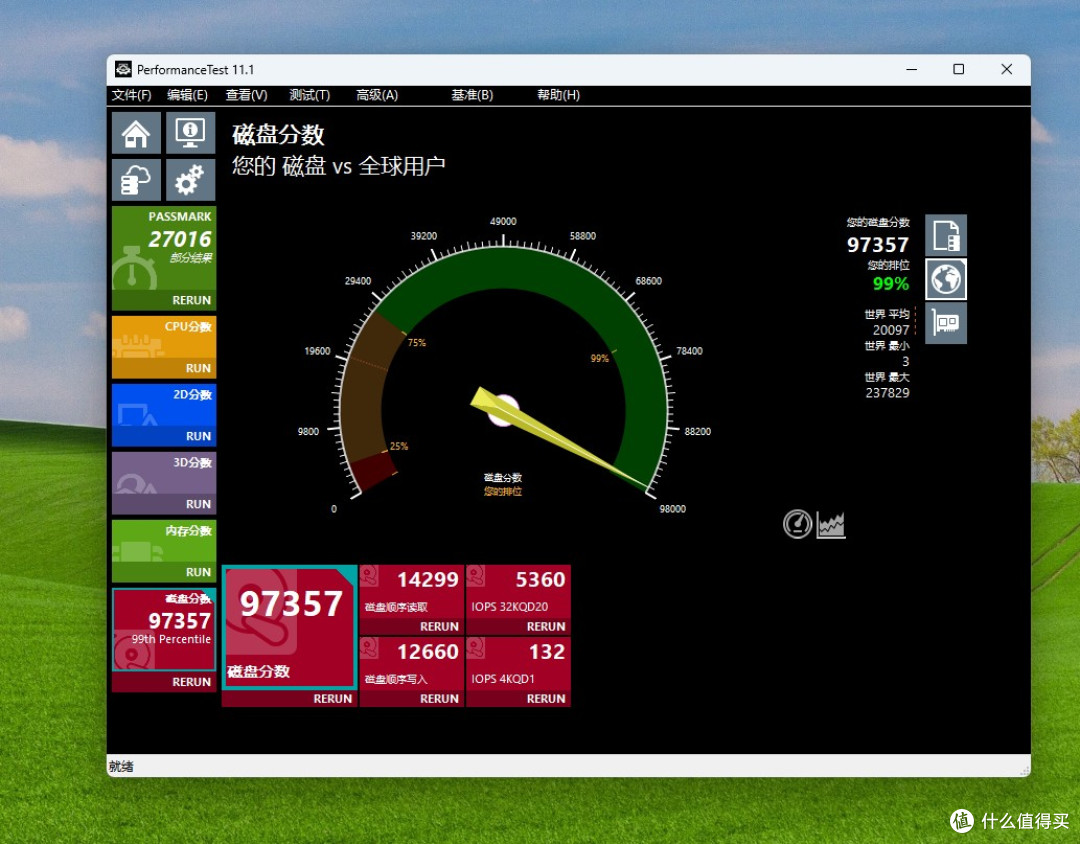Click the 部分结果 label under the PassMark score
The image size is (1080, 844).
point(191,258)
